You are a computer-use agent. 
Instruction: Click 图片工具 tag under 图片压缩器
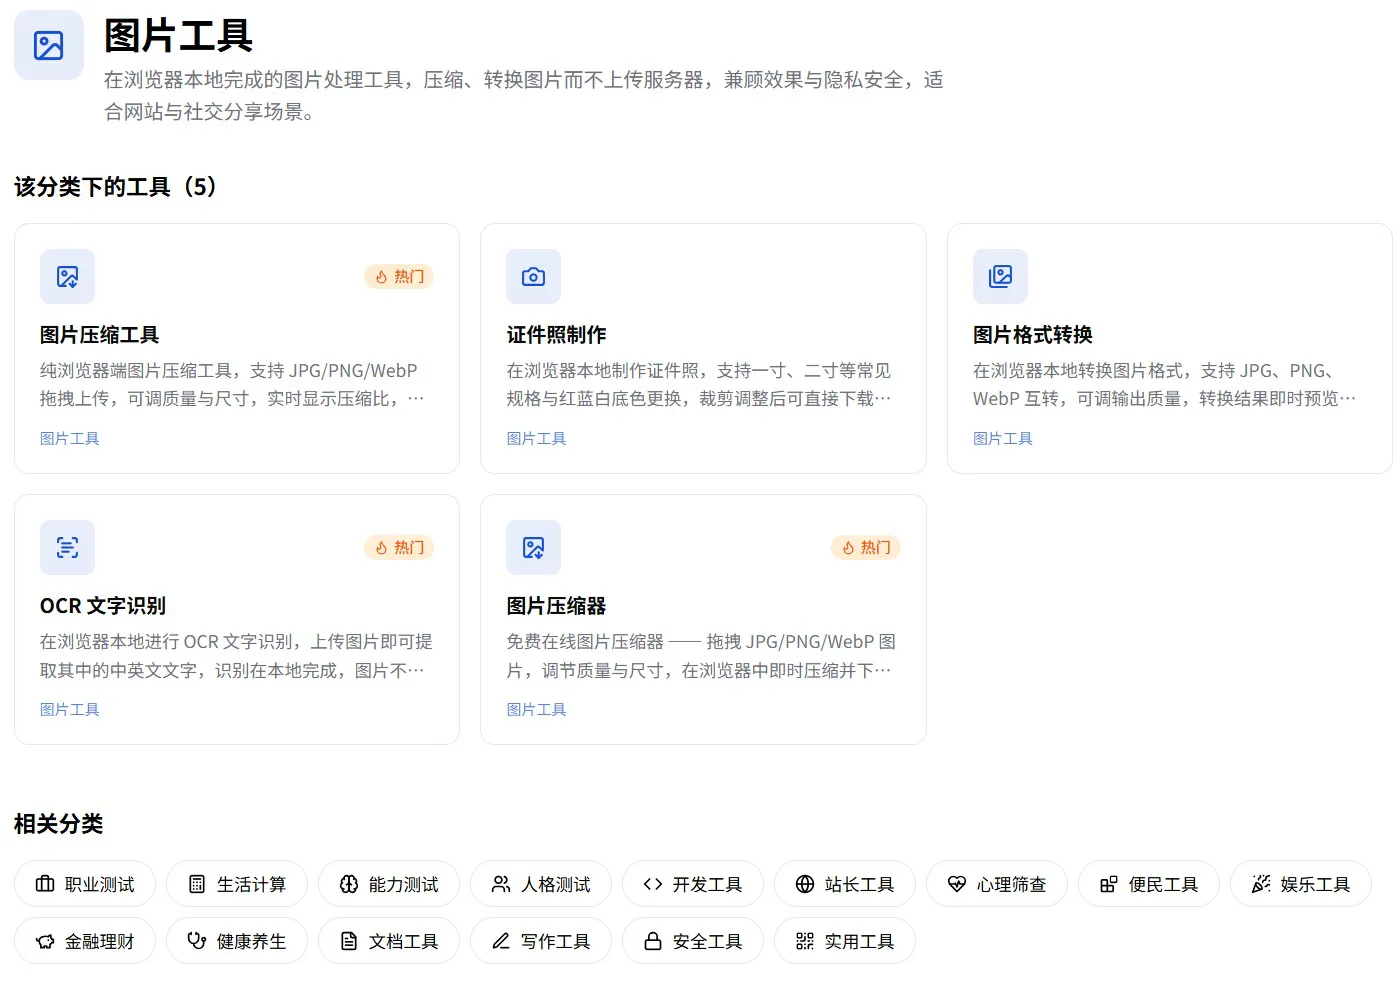pyautogui.click(x=536, y=709)
